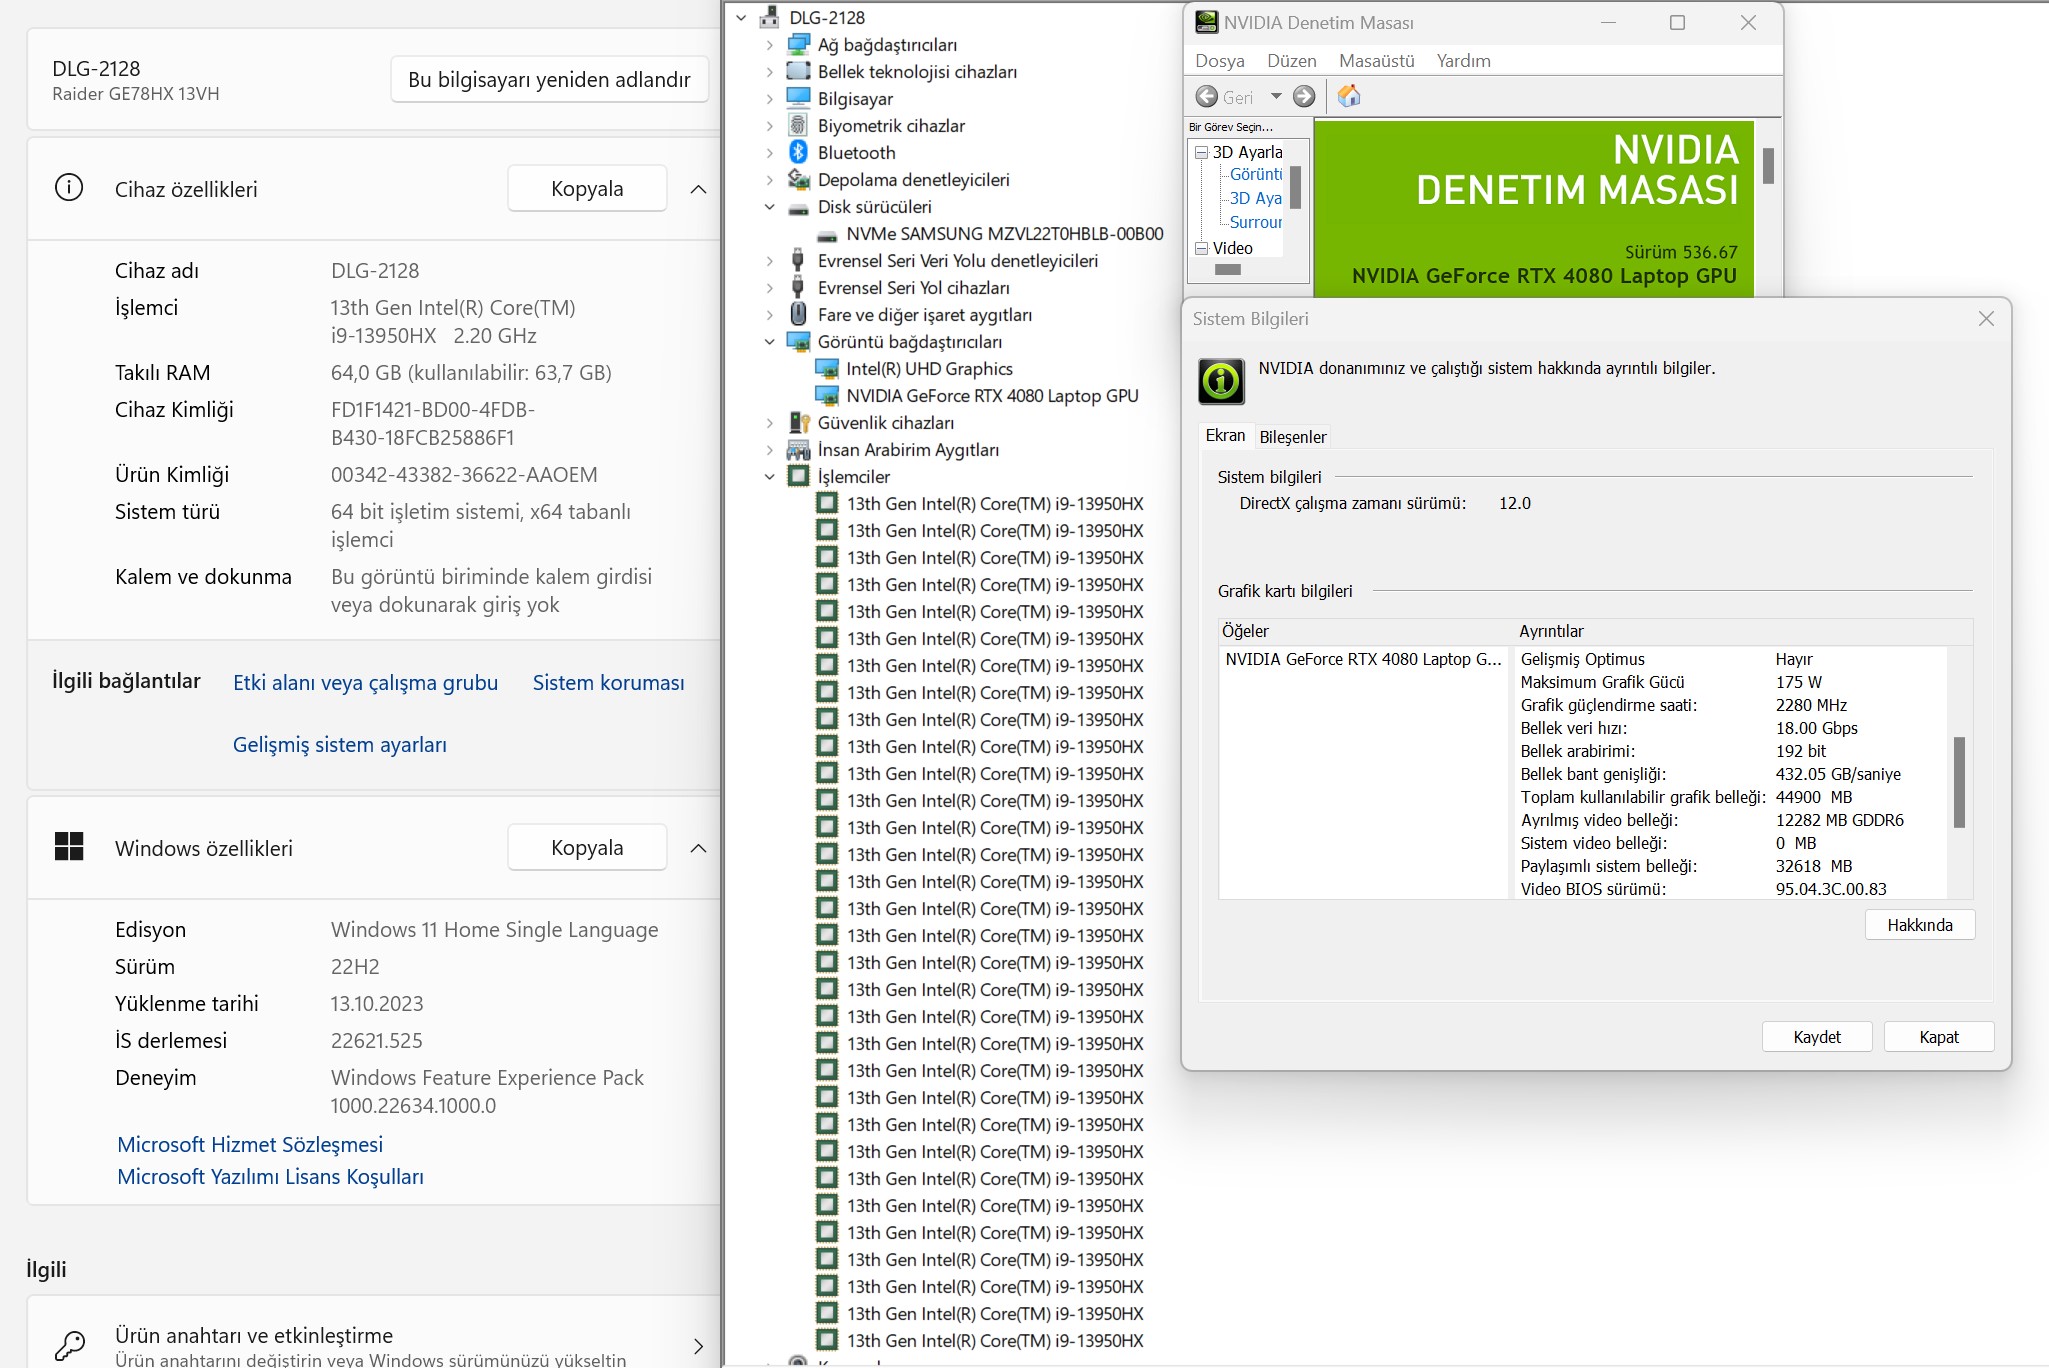
Task: Click the Güvenlik cihazları icon
Action: coord(798,423)
